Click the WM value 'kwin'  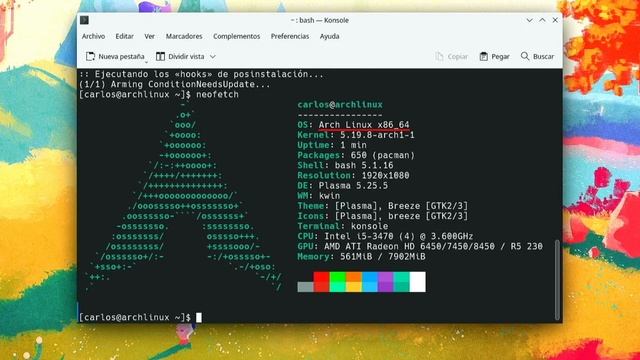[329, 196]
